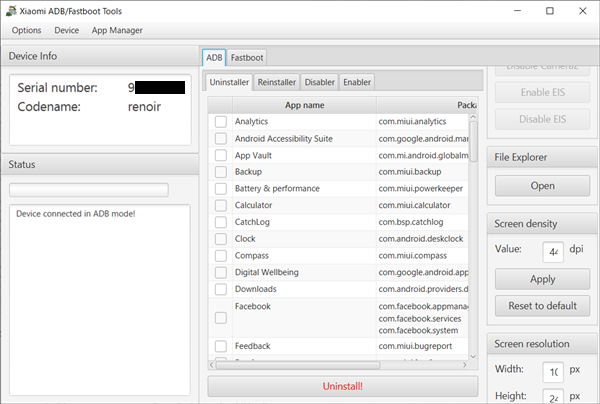600x404 pixels.
Task: Click the horizontal scroll left arrow
Action: 212,365
